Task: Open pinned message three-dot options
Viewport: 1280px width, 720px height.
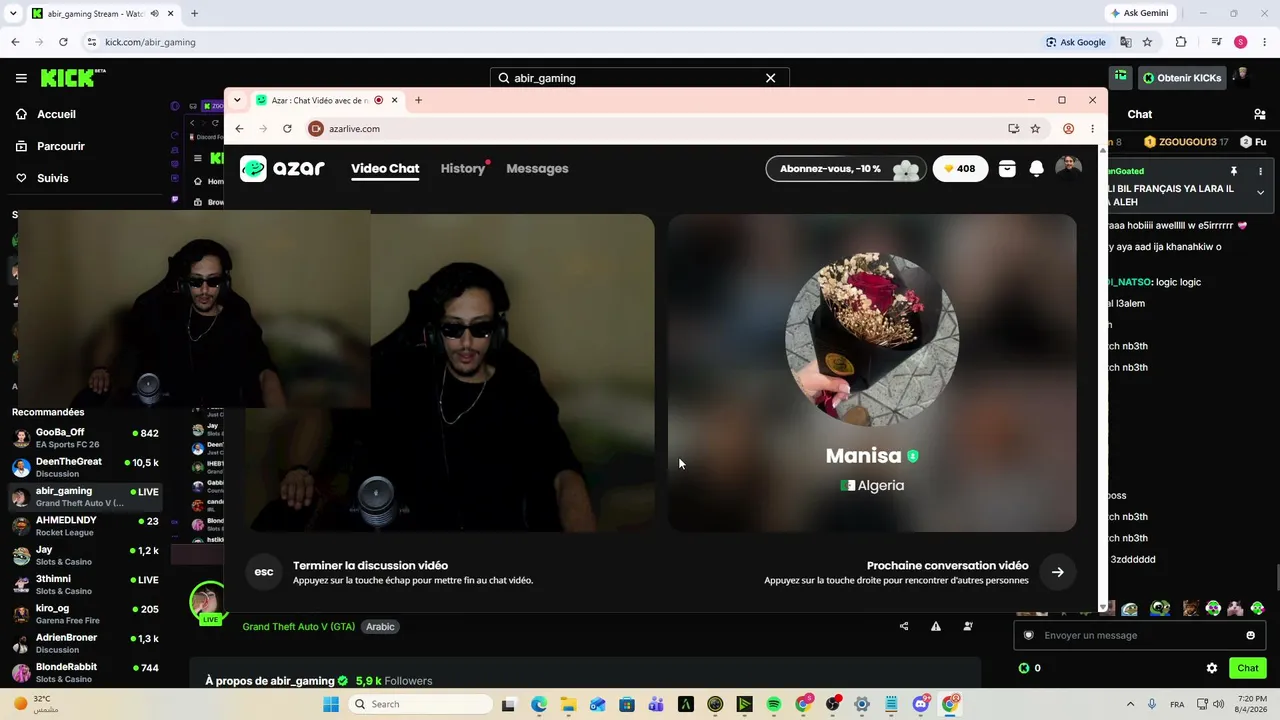Action: pos(1260,171)
